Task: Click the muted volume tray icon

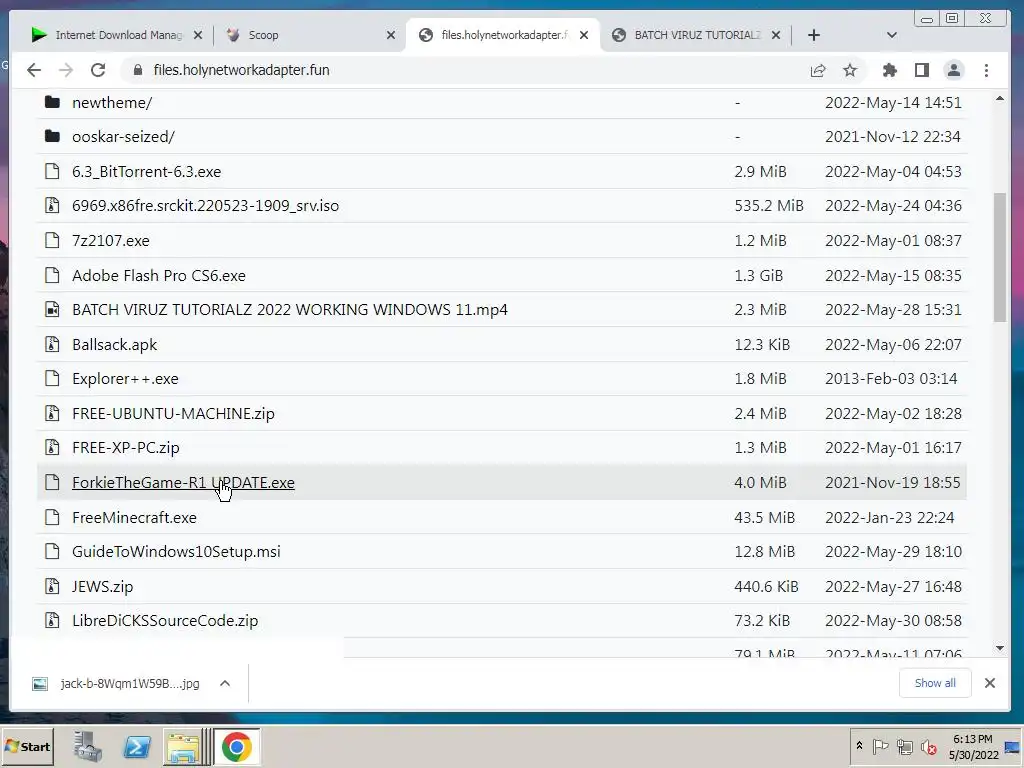Action: [929, 747]
